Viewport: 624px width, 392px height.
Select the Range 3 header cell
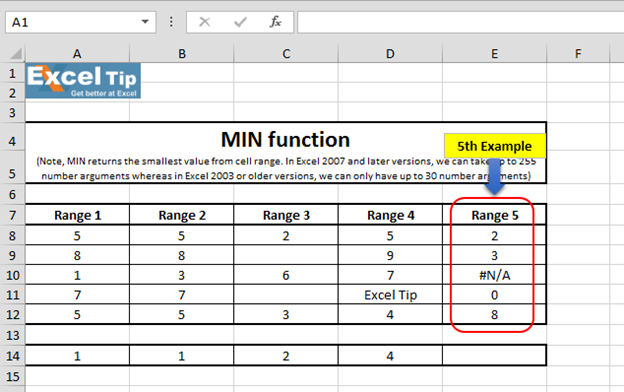pos(286,215)
